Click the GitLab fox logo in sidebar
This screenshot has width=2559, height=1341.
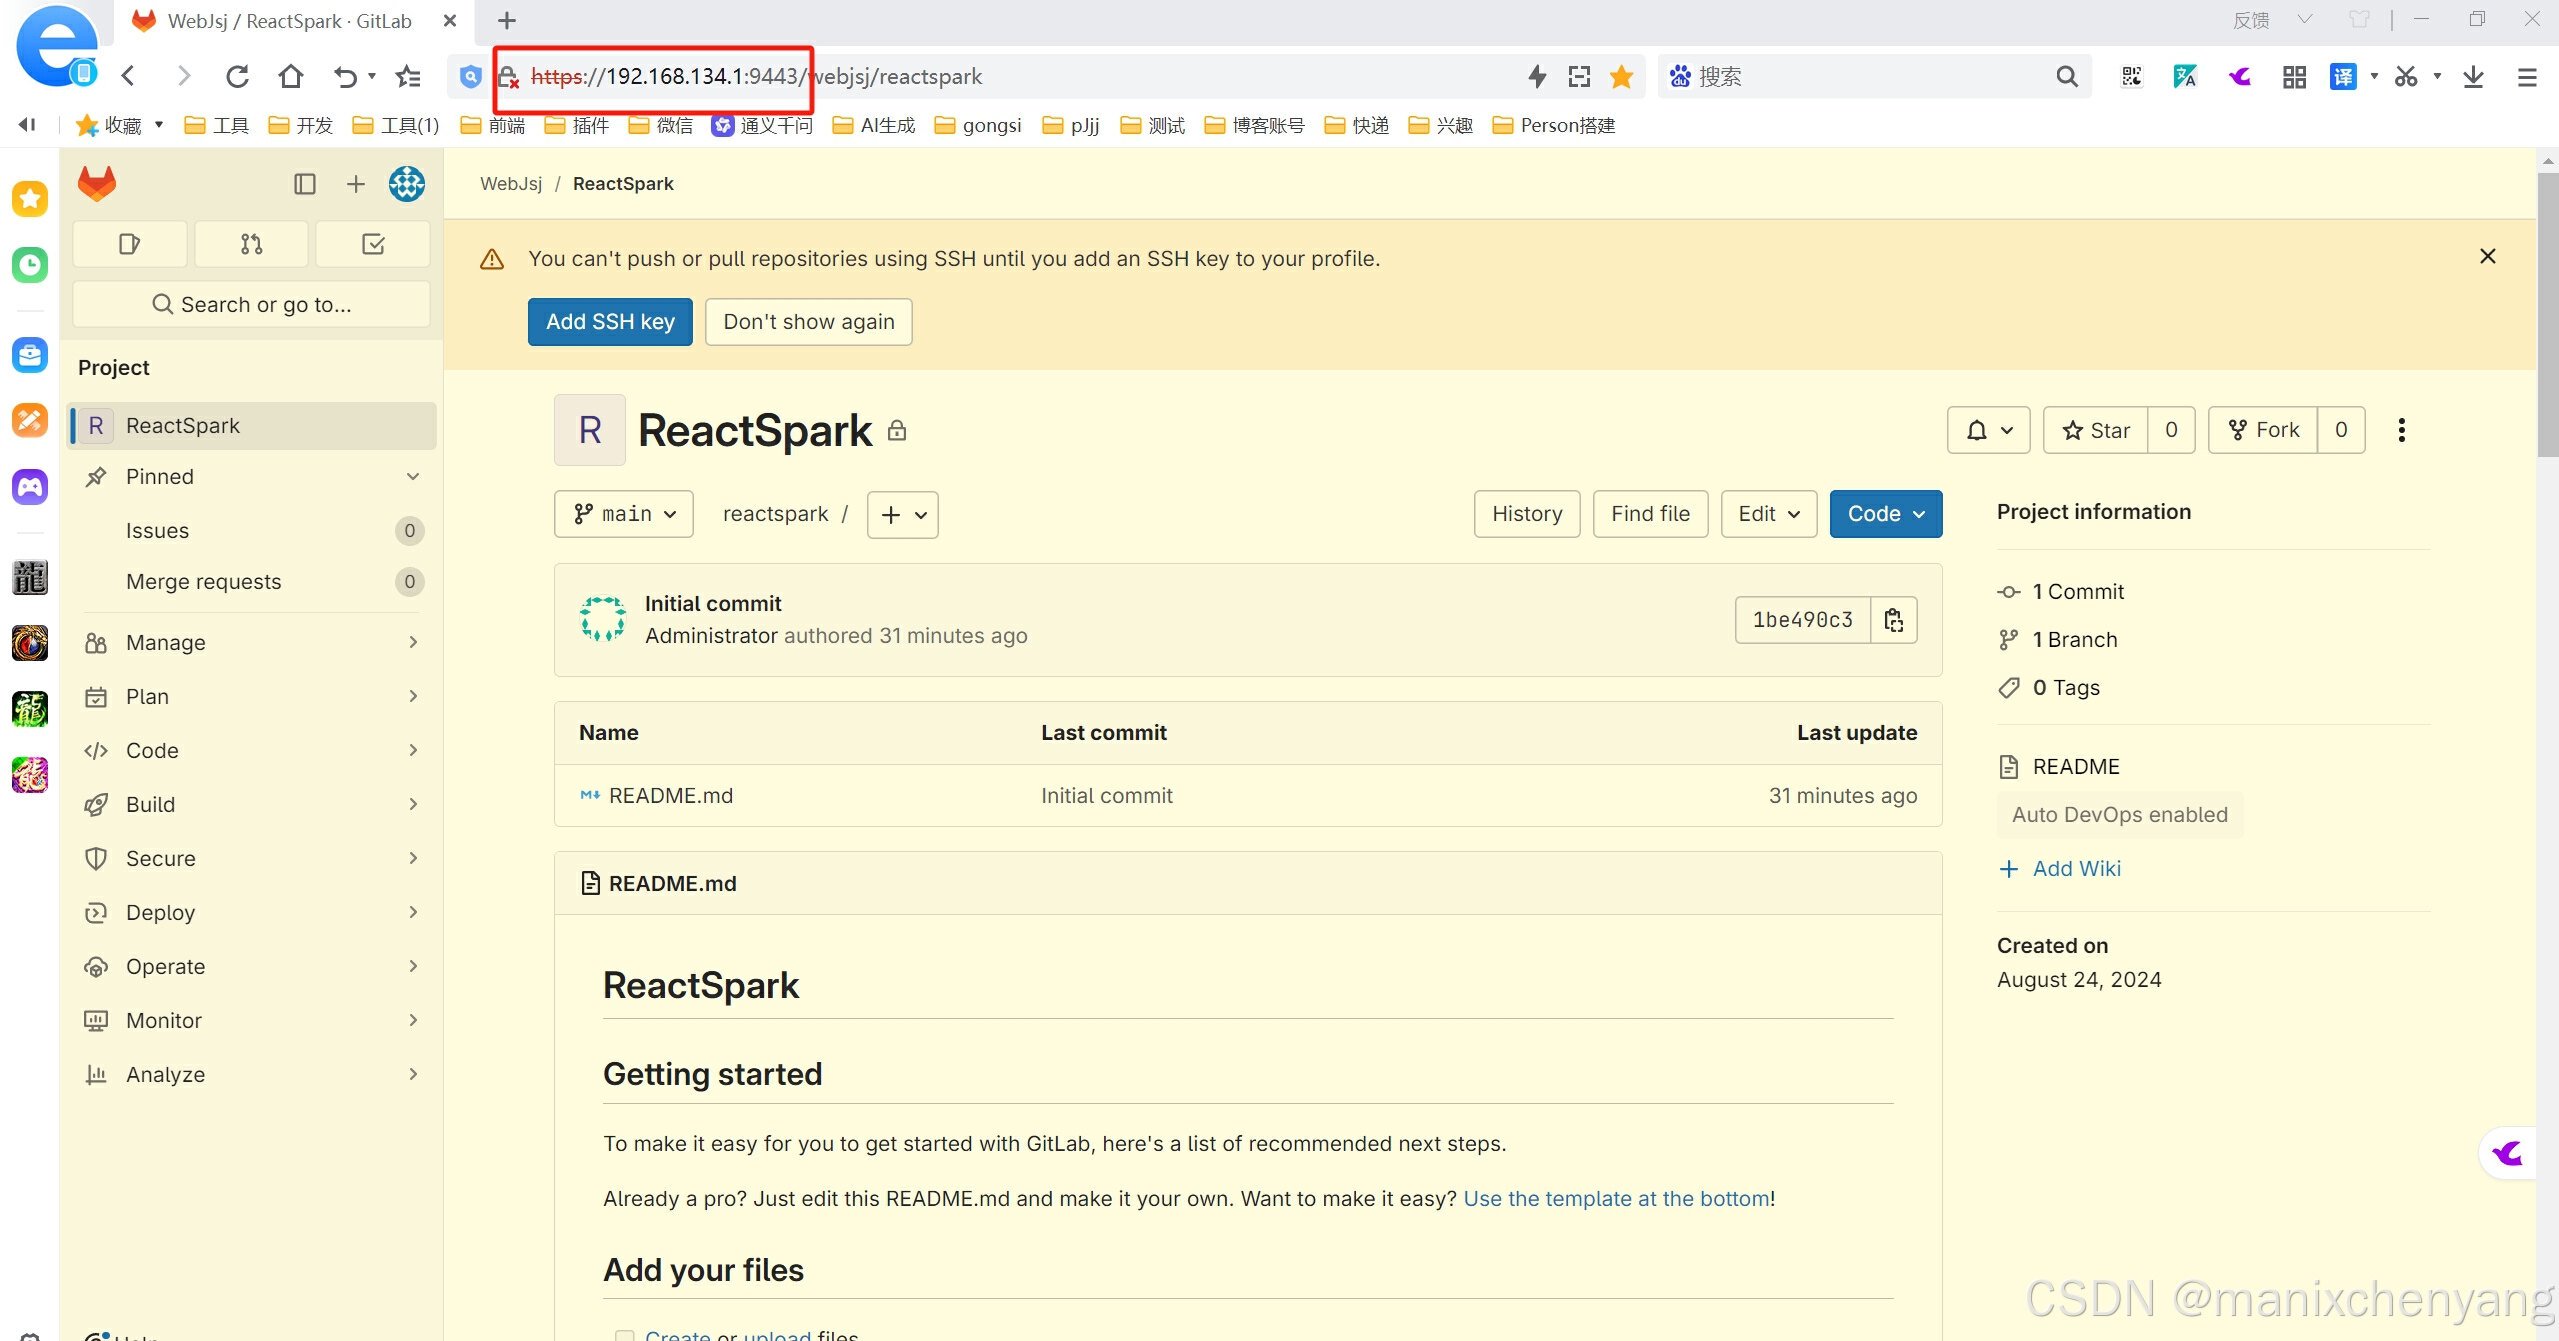[97, 184]
